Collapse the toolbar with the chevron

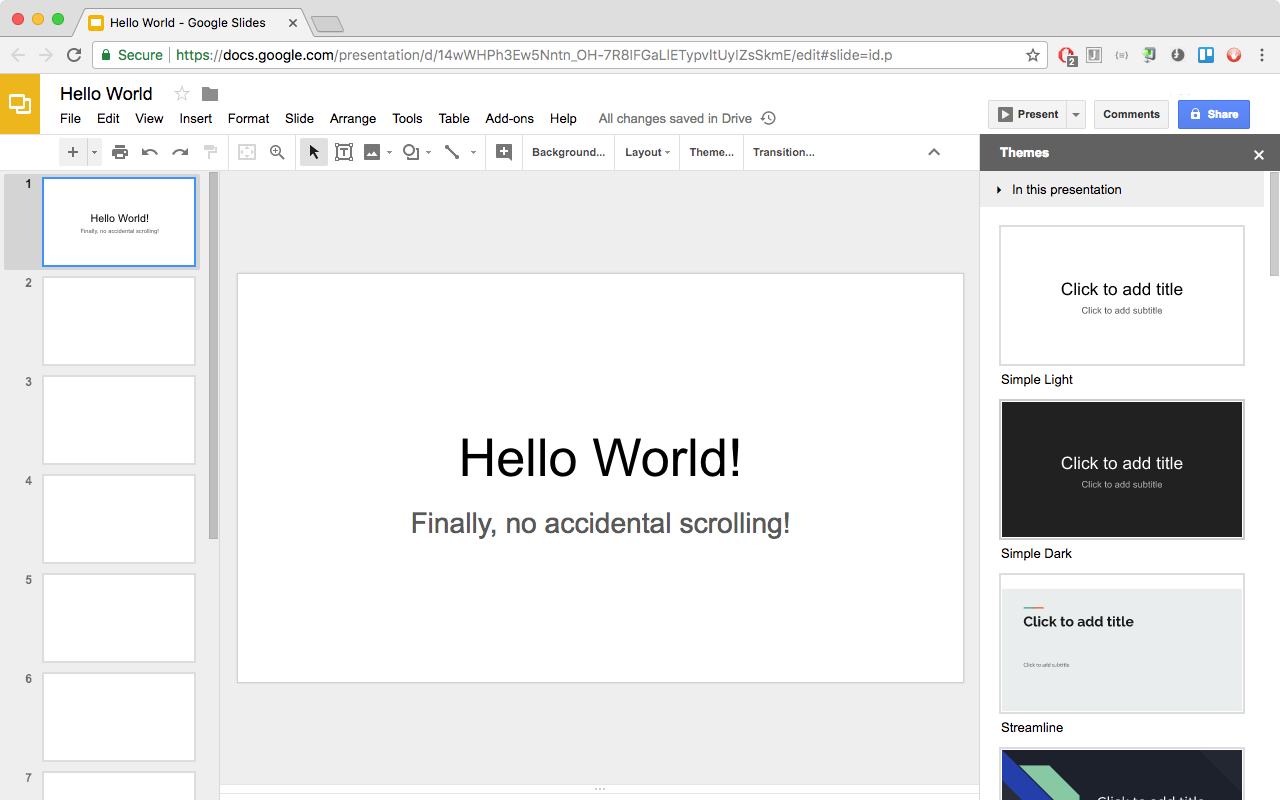click(933, 152)
